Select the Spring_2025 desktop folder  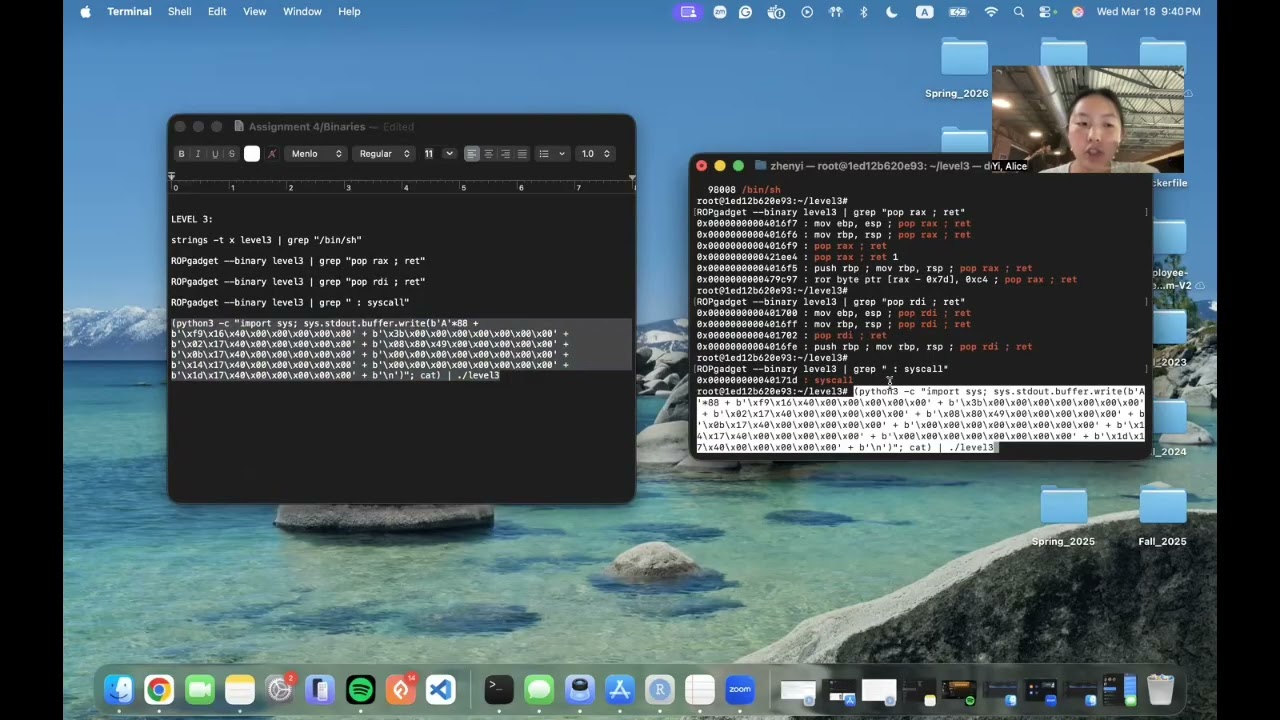pyautogui.click(x=1063, y=517)
